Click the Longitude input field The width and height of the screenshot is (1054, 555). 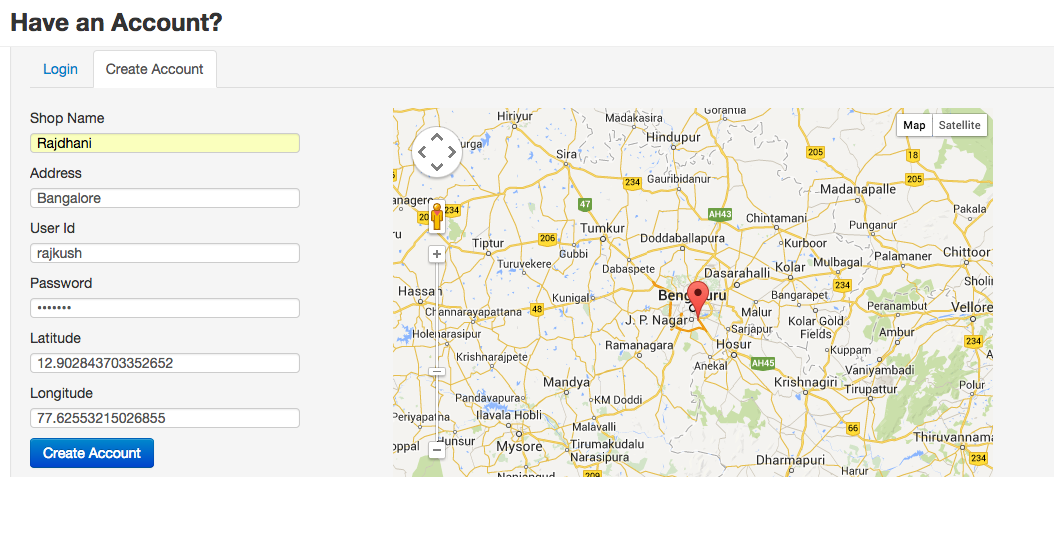(165, 419)
